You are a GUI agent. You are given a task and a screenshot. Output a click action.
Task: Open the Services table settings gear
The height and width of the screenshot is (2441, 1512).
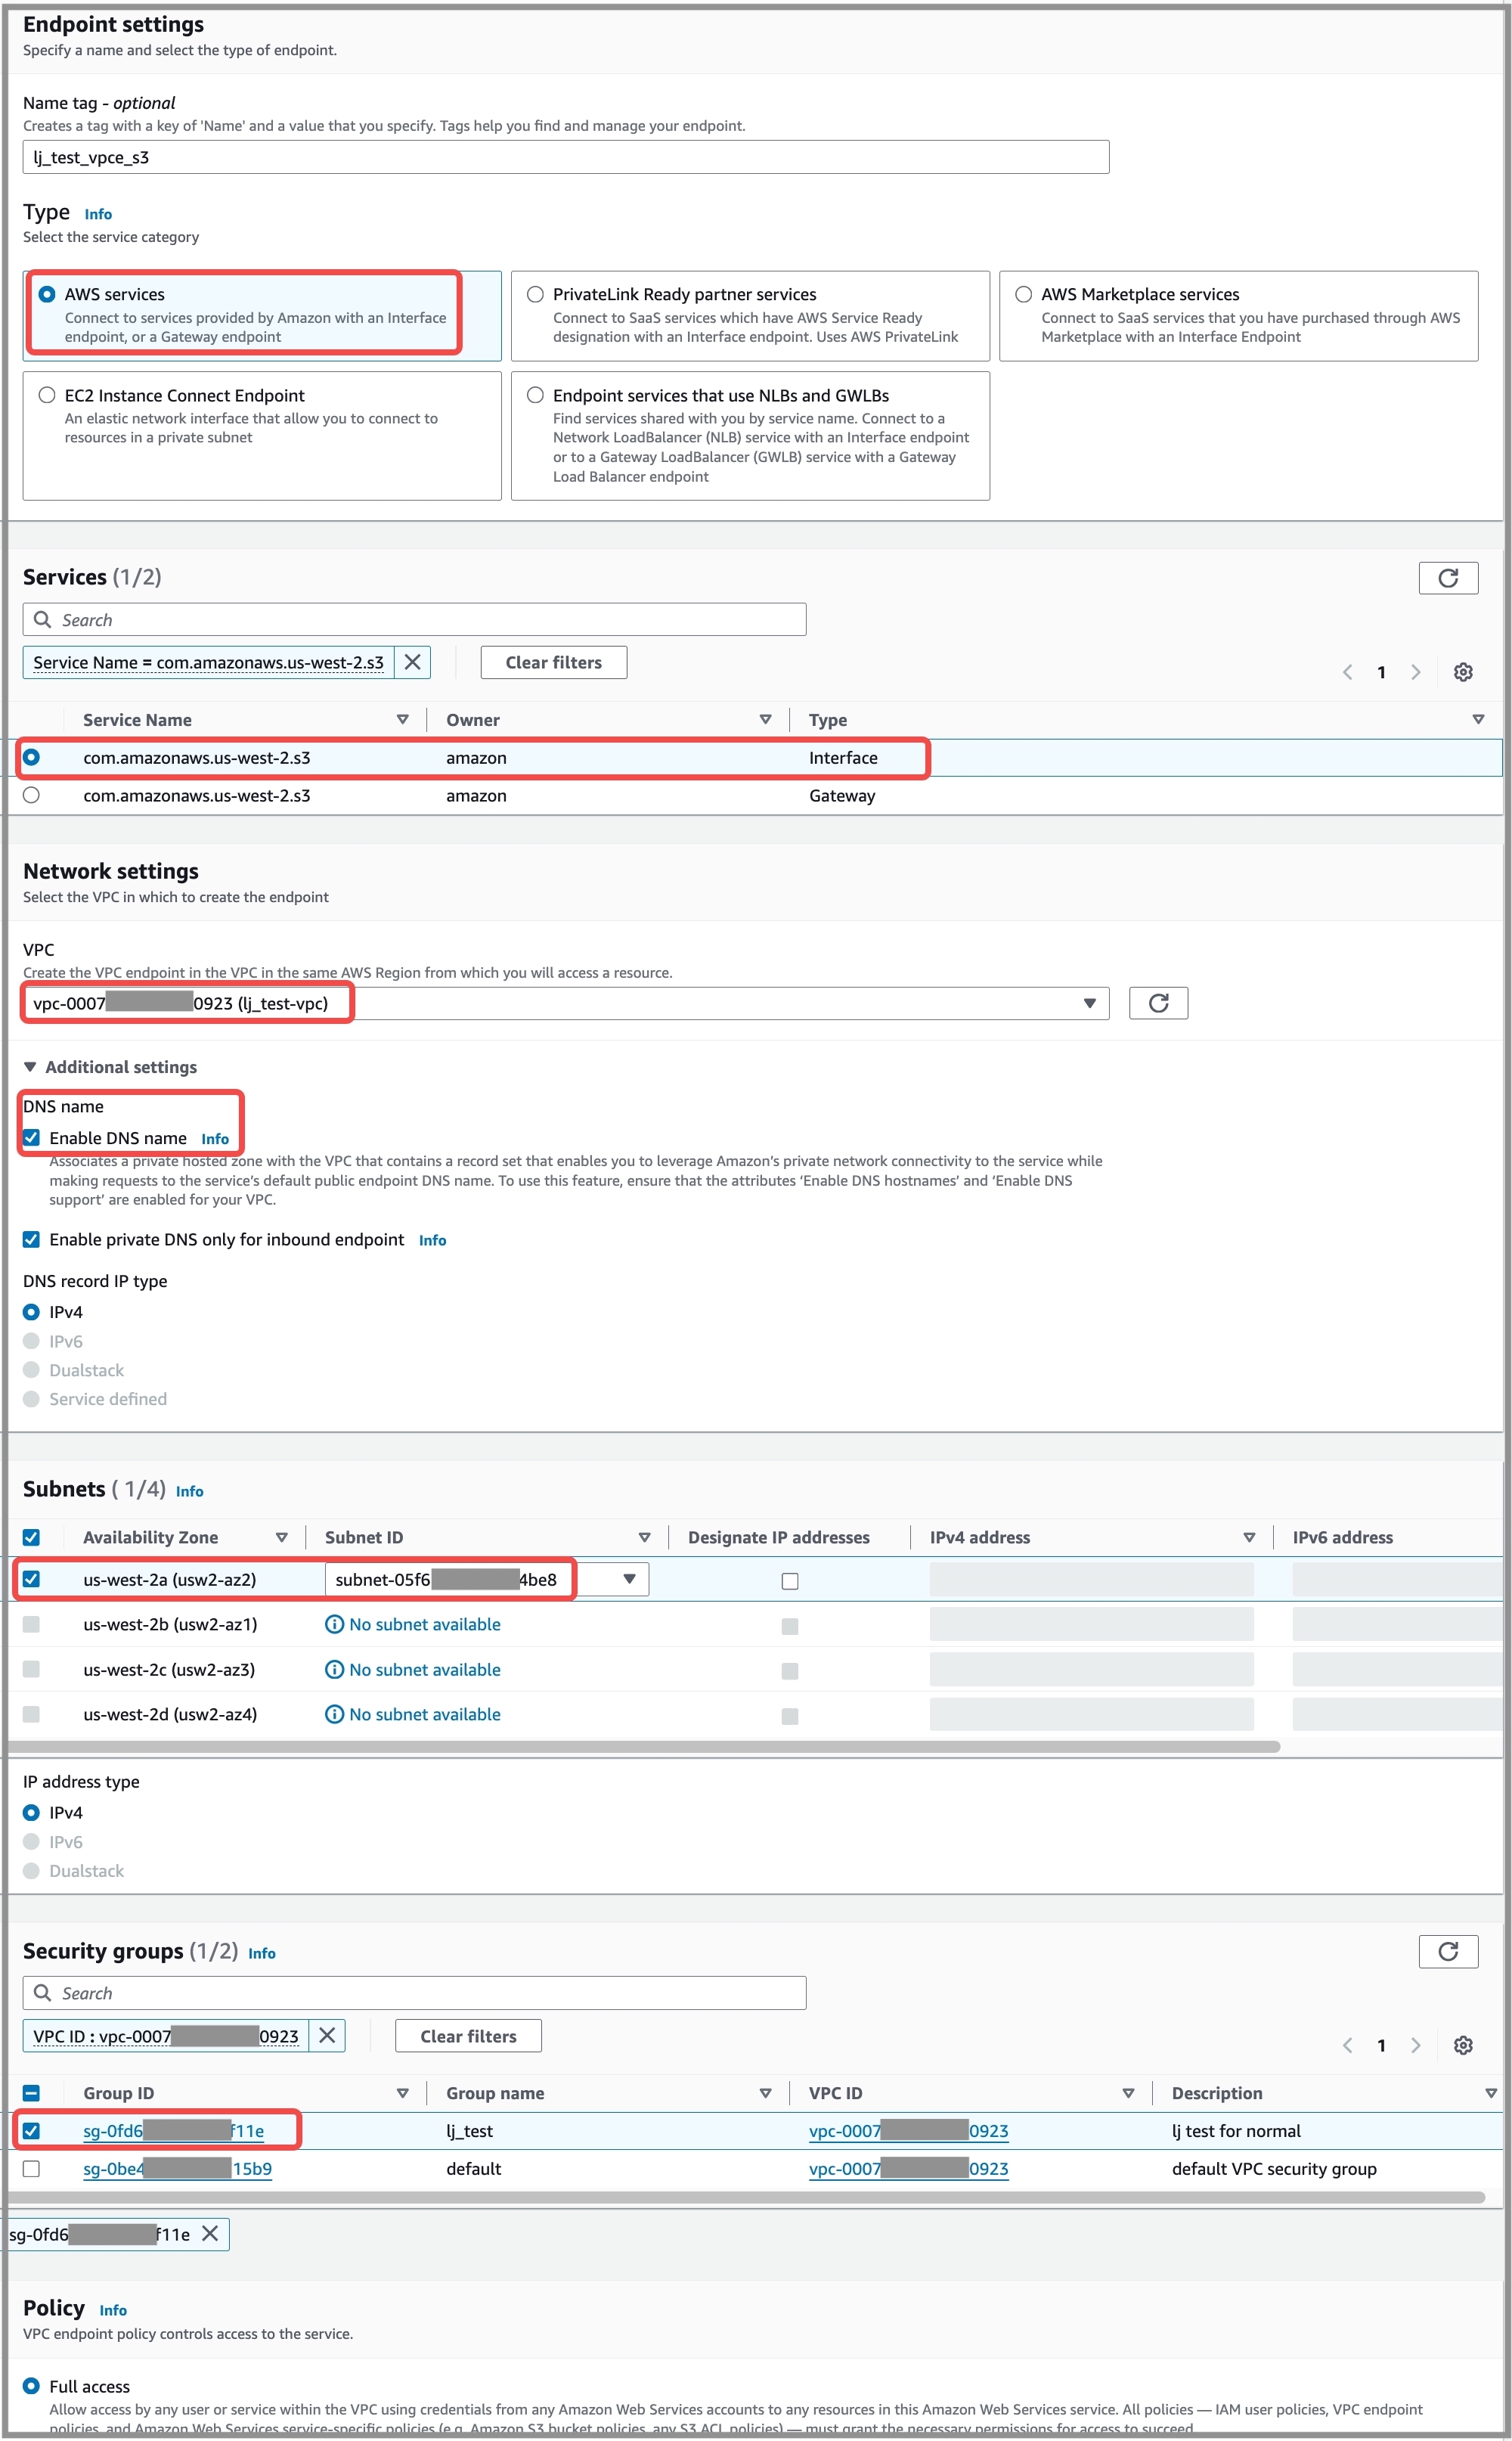pyautogui.click(x=1463, y=671)
